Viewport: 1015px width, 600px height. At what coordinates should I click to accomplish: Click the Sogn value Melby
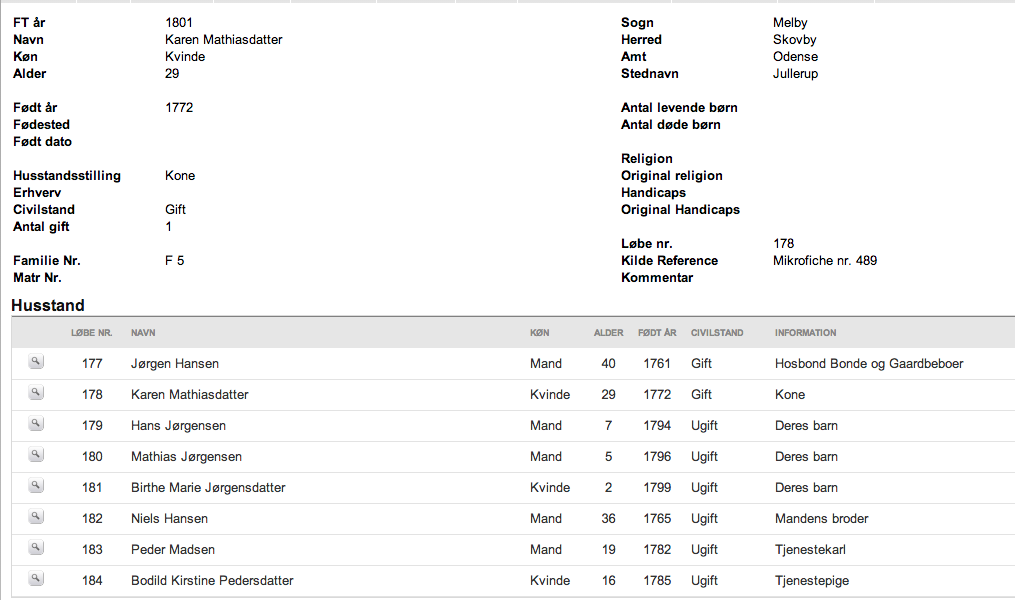tap(790, 23)
